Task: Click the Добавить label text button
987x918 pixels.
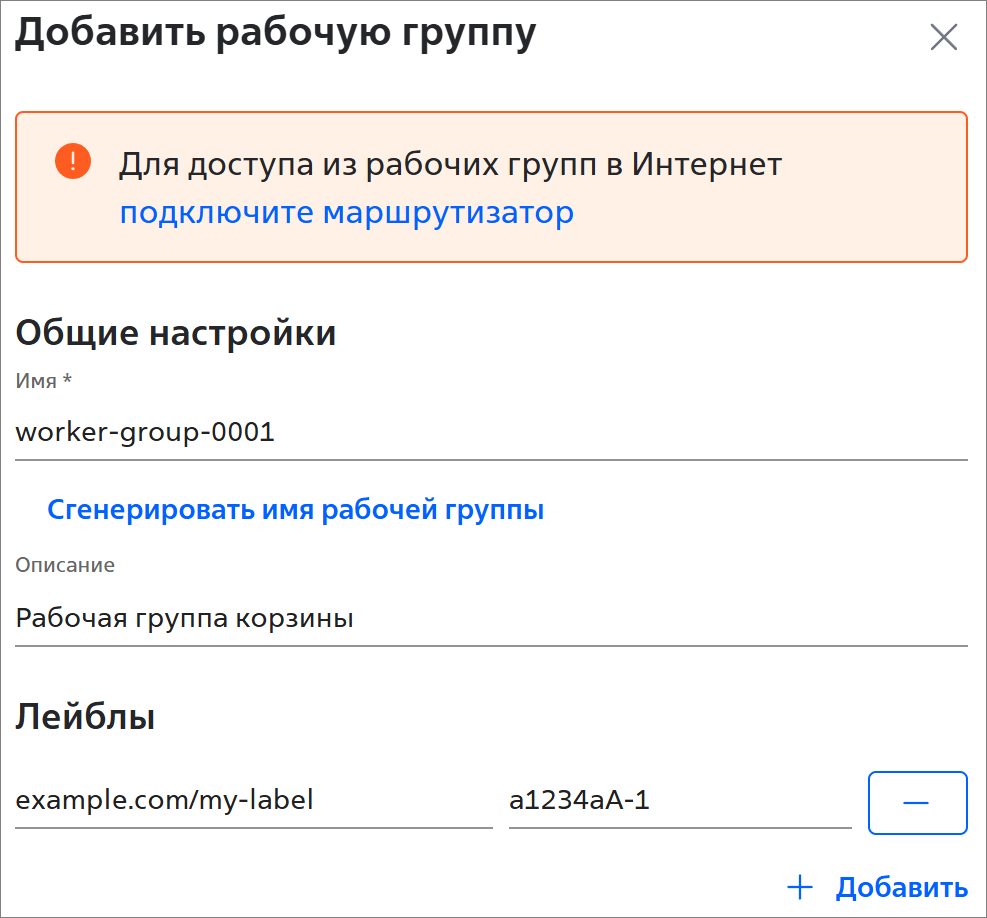Action: (901, 887)
